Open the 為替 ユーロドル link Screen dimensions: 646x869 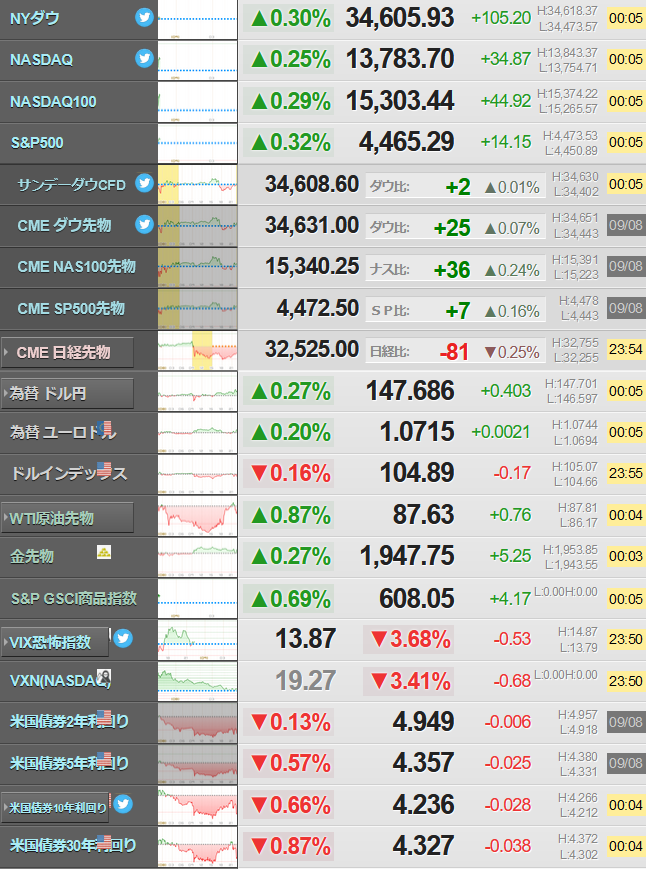[x=63, y=432]
